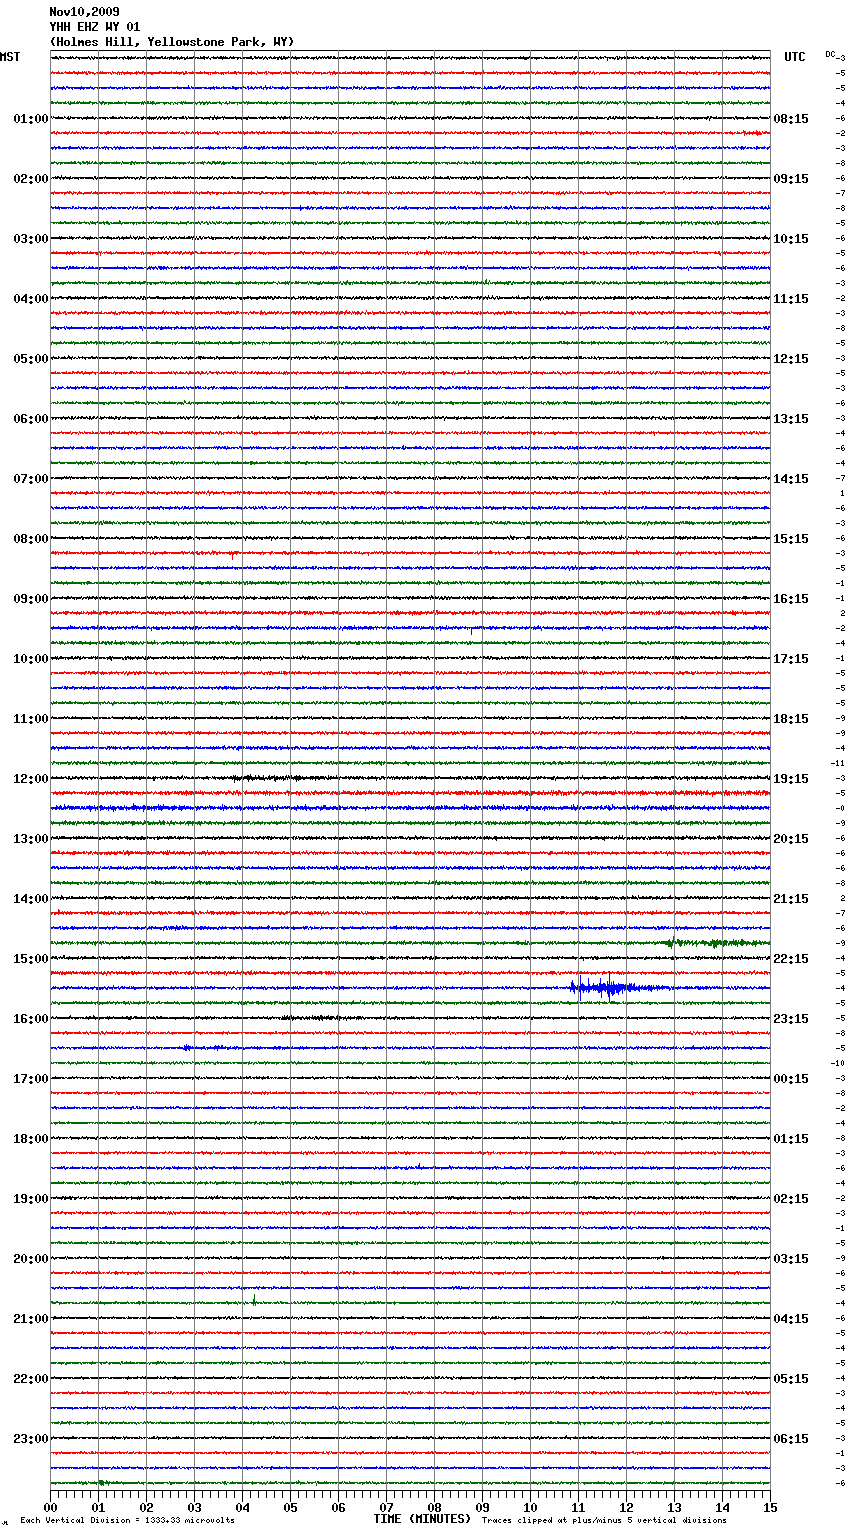Select the "08:00" MST hour label
Viewport: 850px width, 1534px height.
31,539
